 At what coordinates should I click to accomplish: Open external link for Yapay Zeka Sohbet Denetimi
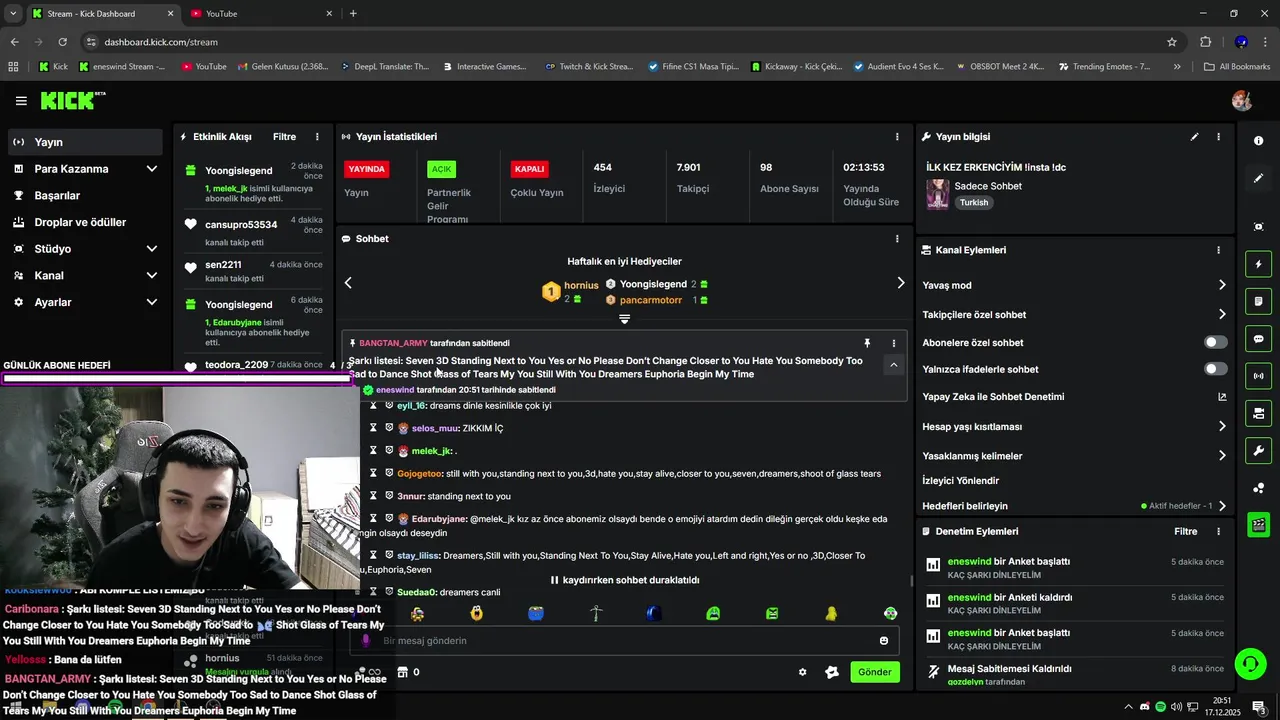point(1221,397)
